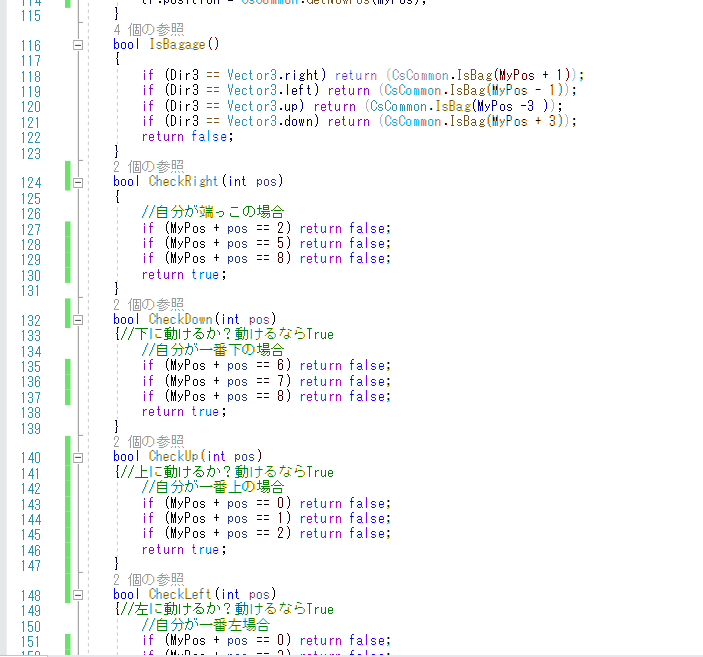Open the 2 個の参照 references link above CheckRight
The width and height of the screenshot is (703, 657).
pos(148,167)
